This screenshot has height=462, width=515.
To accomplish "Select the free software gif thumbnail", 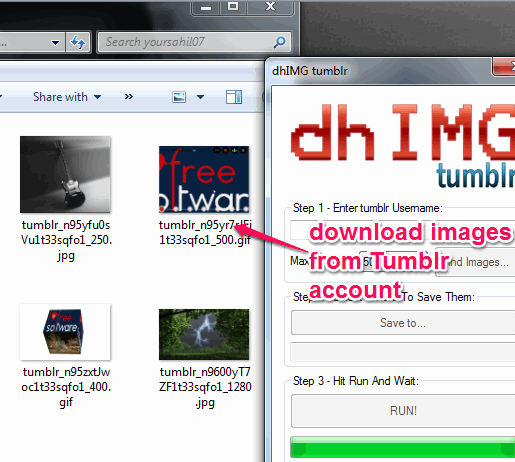I will coord(204,179).
